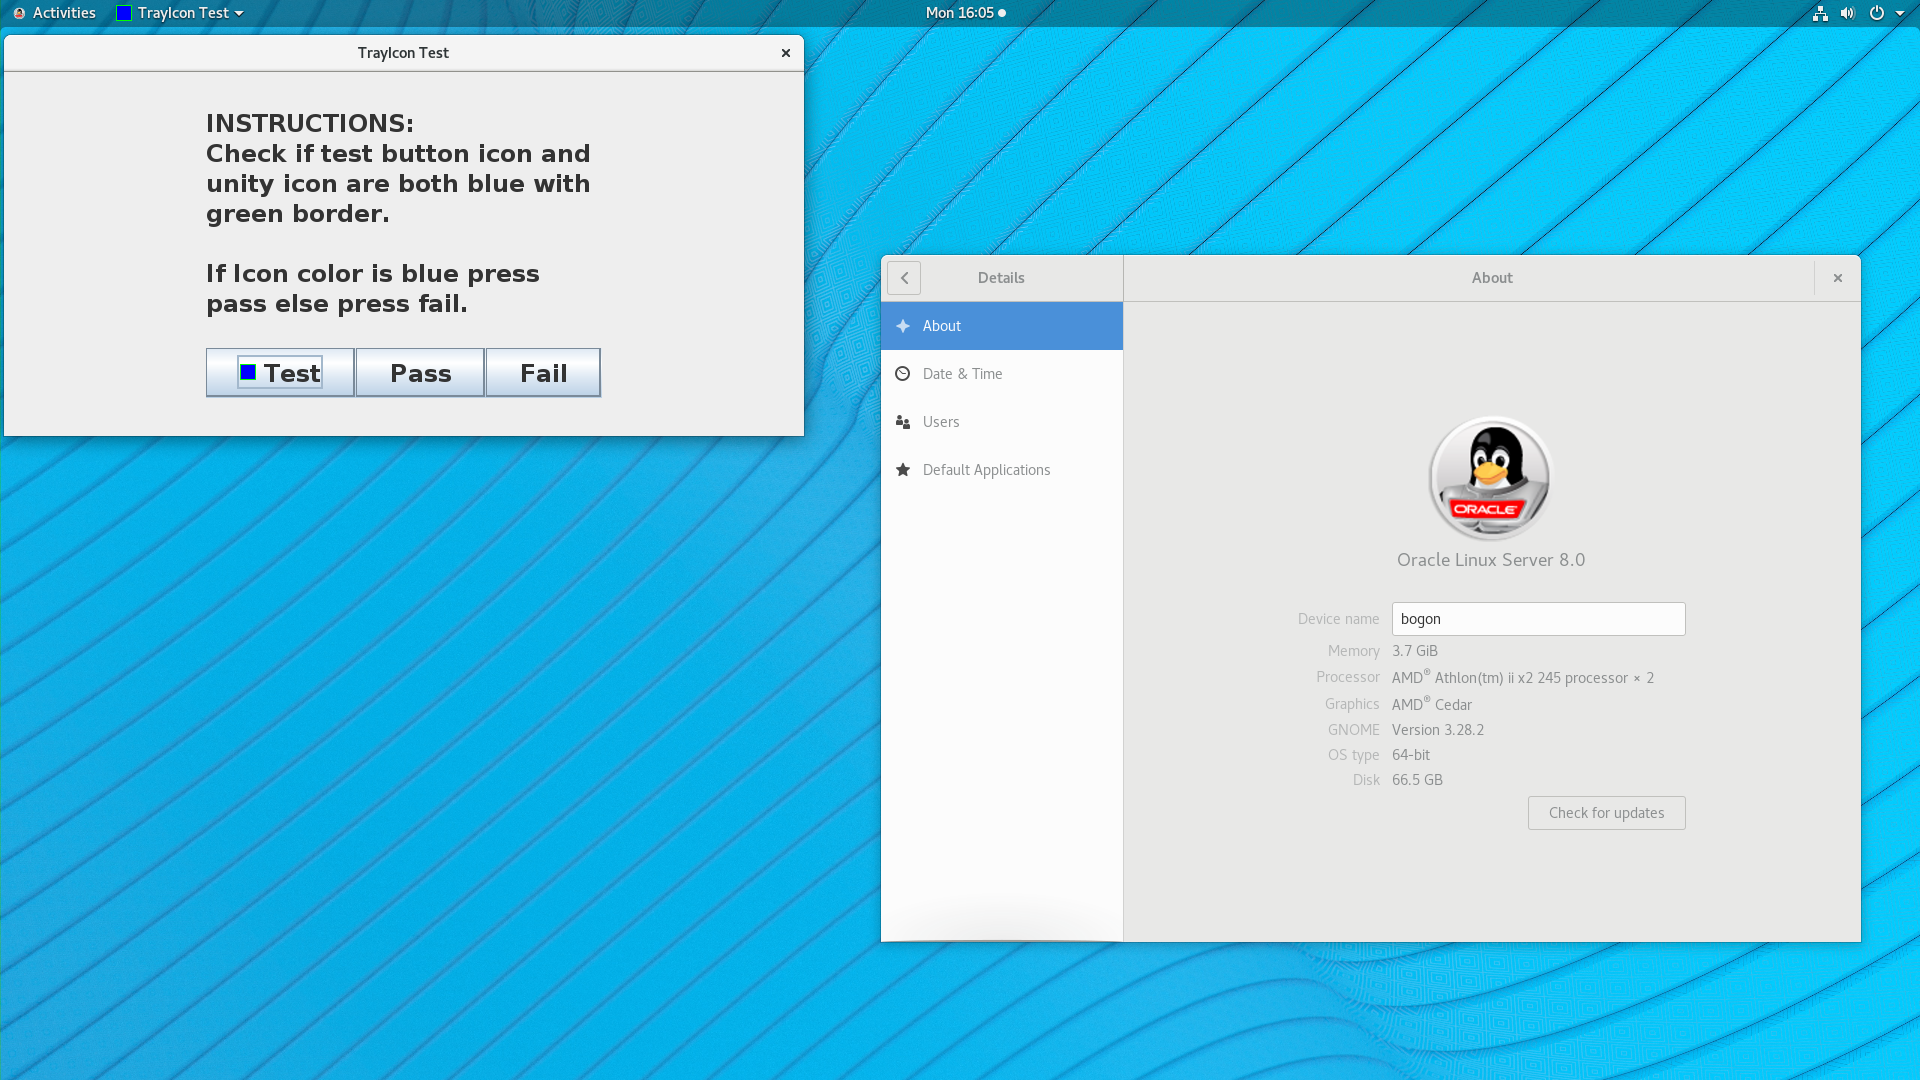Expand the system menu dropdown arrow
The image size is (1920, 1080).
pos(1900,13)
